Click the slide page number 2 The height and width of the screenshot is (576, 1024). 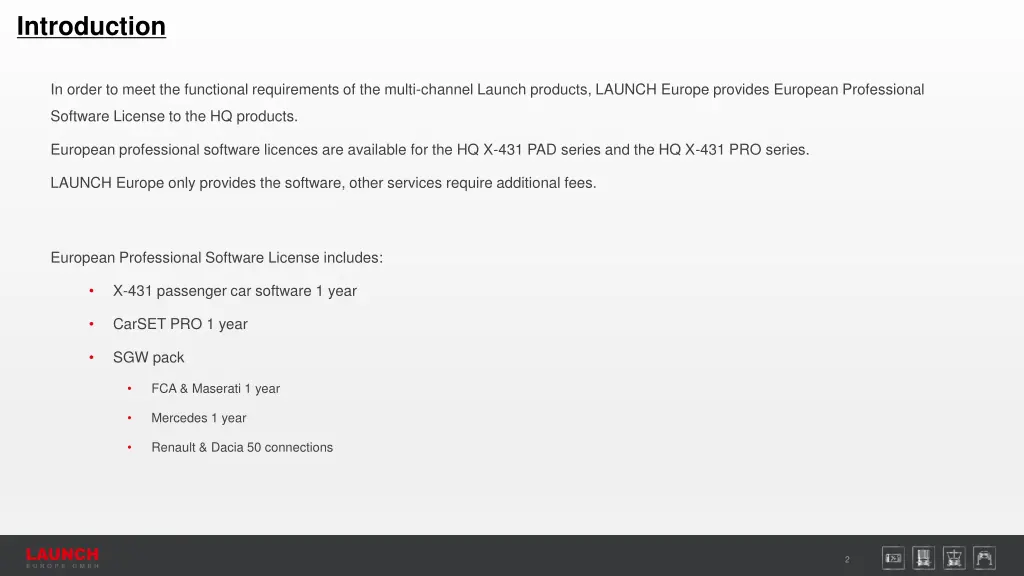point(847,560)
